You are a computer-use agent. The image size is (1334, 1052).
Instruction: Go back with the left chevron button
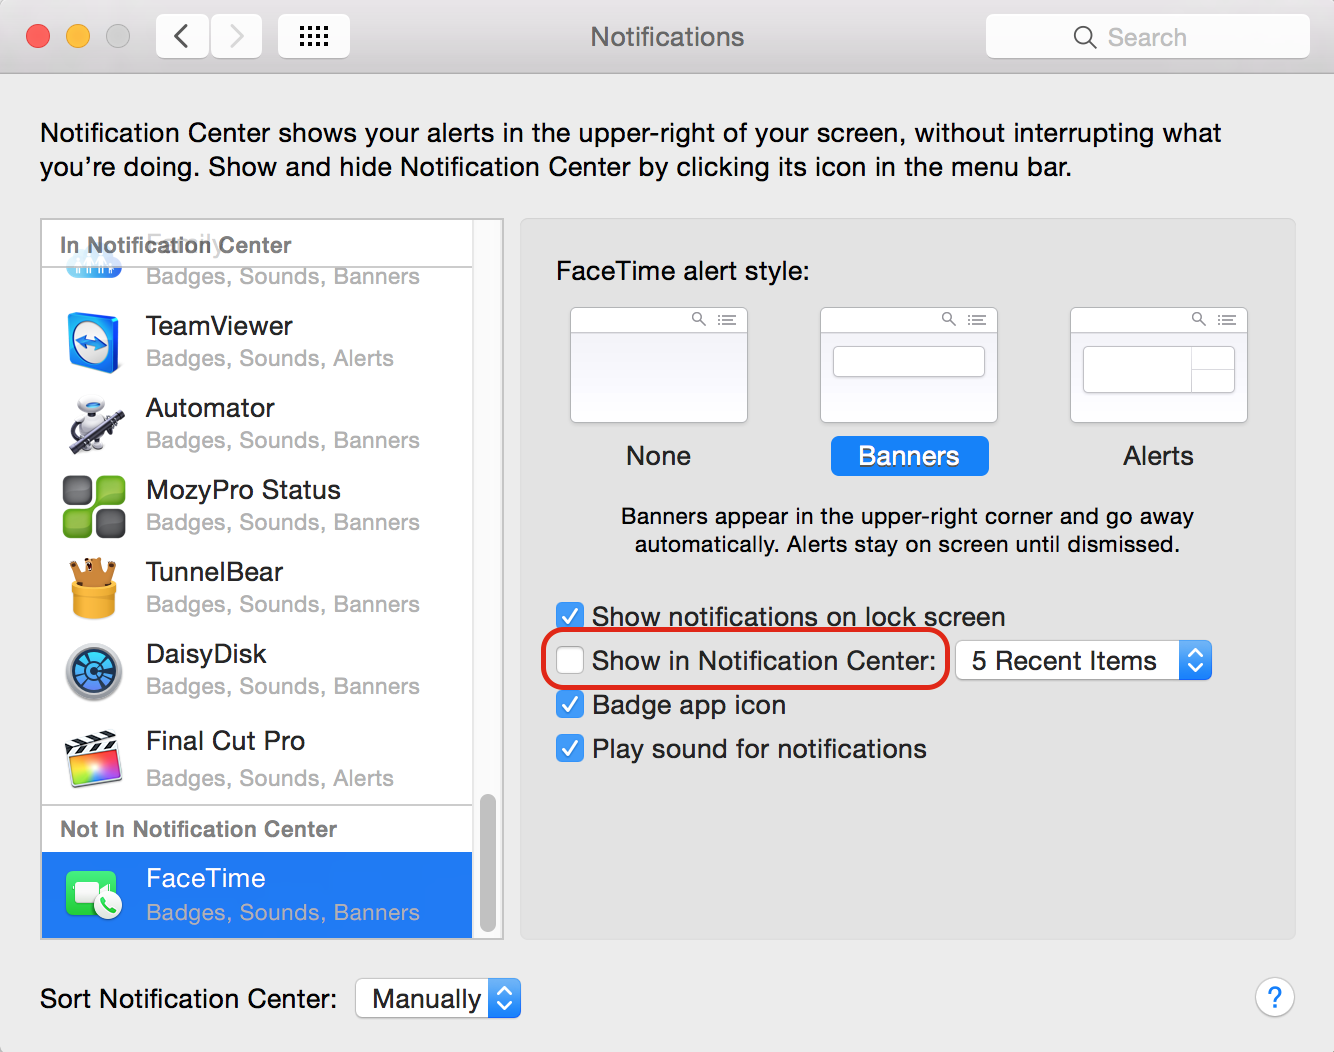click(x=182, y=37)
